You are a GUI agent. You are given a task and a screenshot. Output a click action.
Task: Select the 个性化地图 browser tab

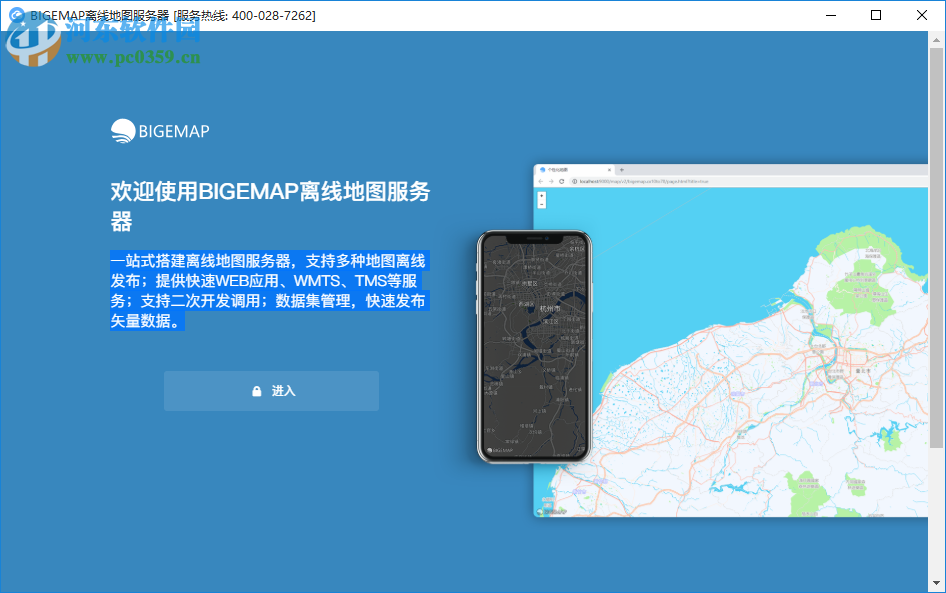pyautogui.click(x=560, y=169)
